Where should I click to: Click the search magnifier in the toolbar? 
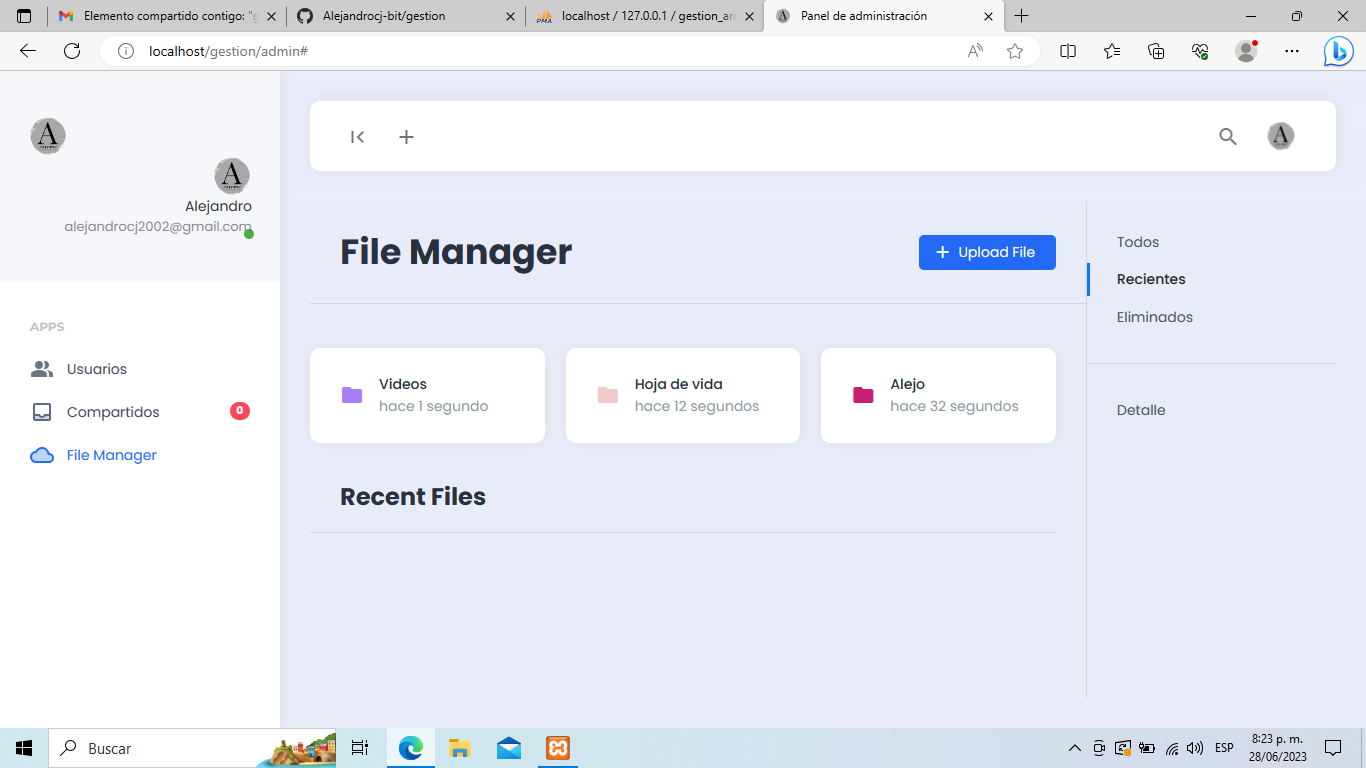1227,137
